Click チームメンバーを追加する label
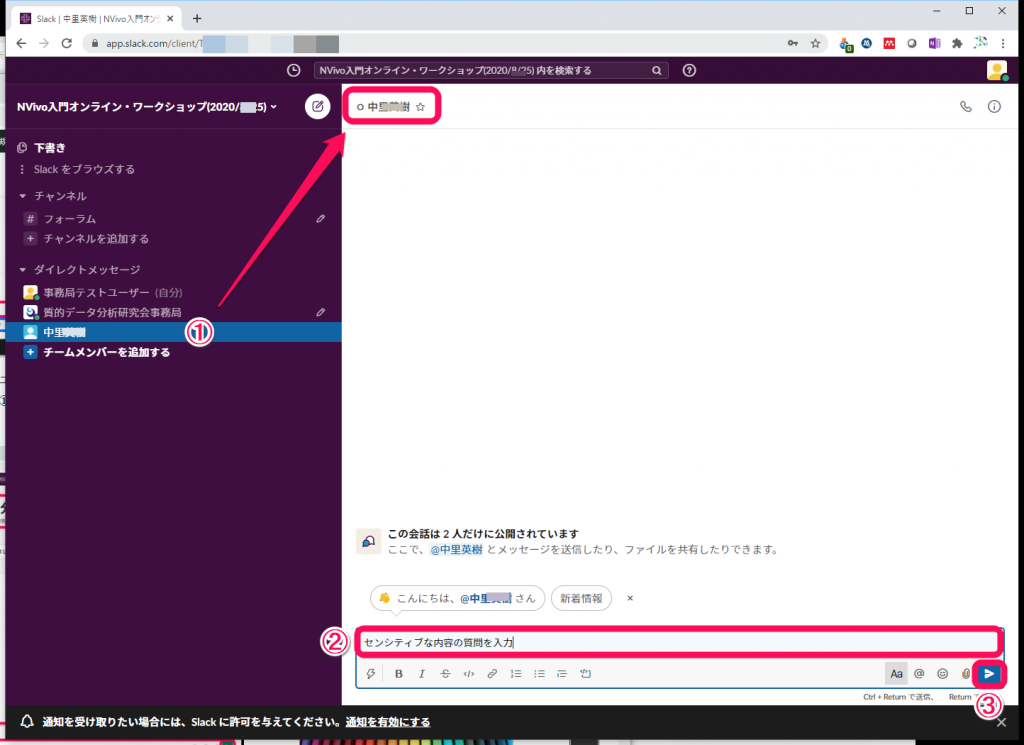This screenshot has width=1024, height=745. 106,352
